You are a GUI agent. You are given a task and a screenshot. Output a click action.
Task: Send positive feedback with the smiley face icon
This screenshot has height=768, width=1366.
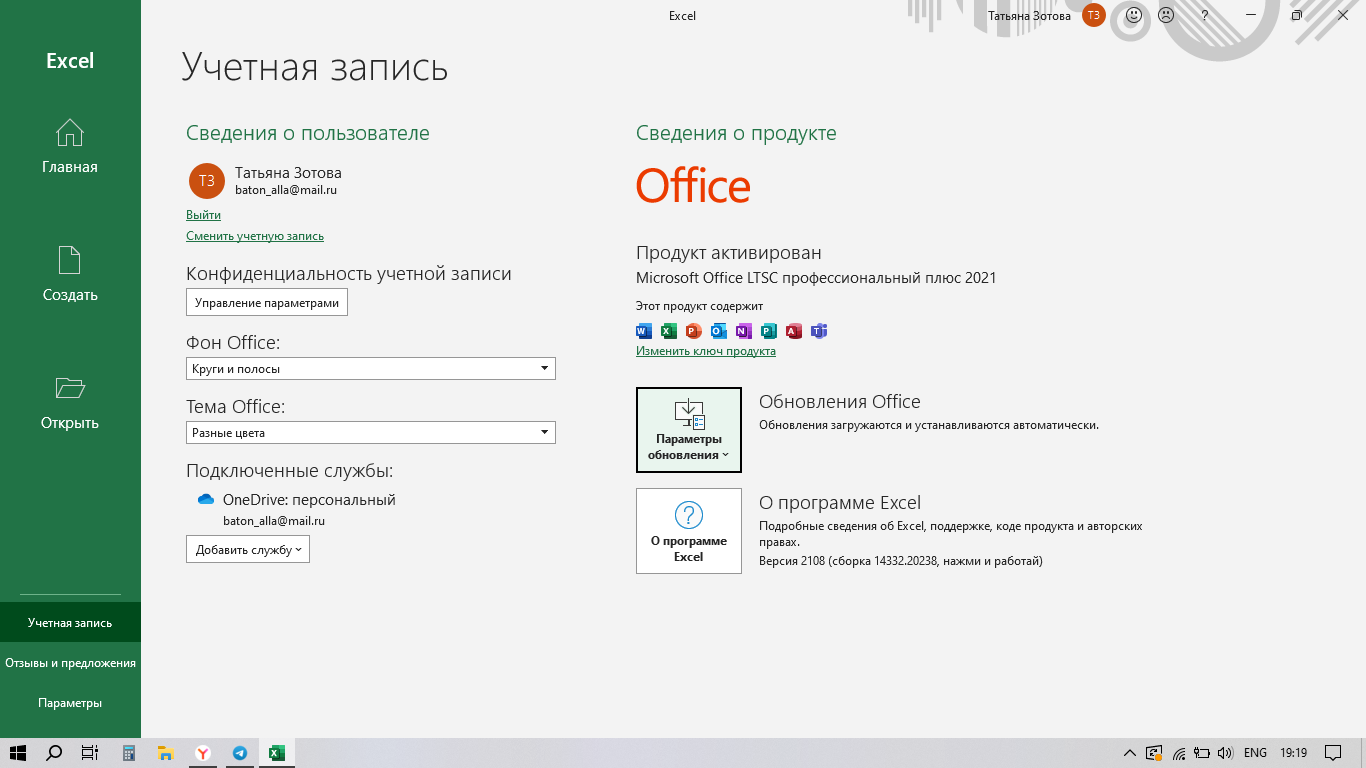point(1134,15)
